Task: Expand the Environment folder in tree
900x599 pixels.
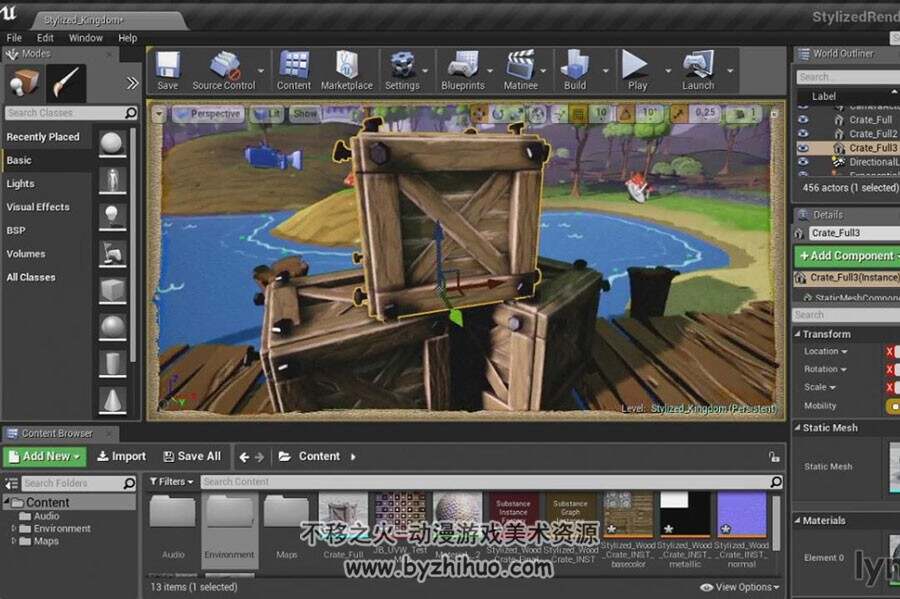Action: (x=14, y=528)
